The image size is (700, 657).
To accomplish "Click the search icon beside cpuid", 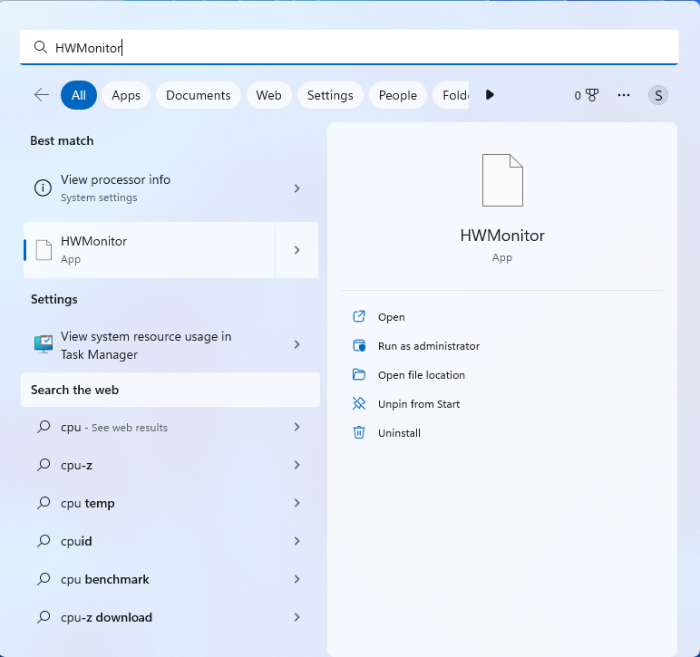I will [43, 541].
